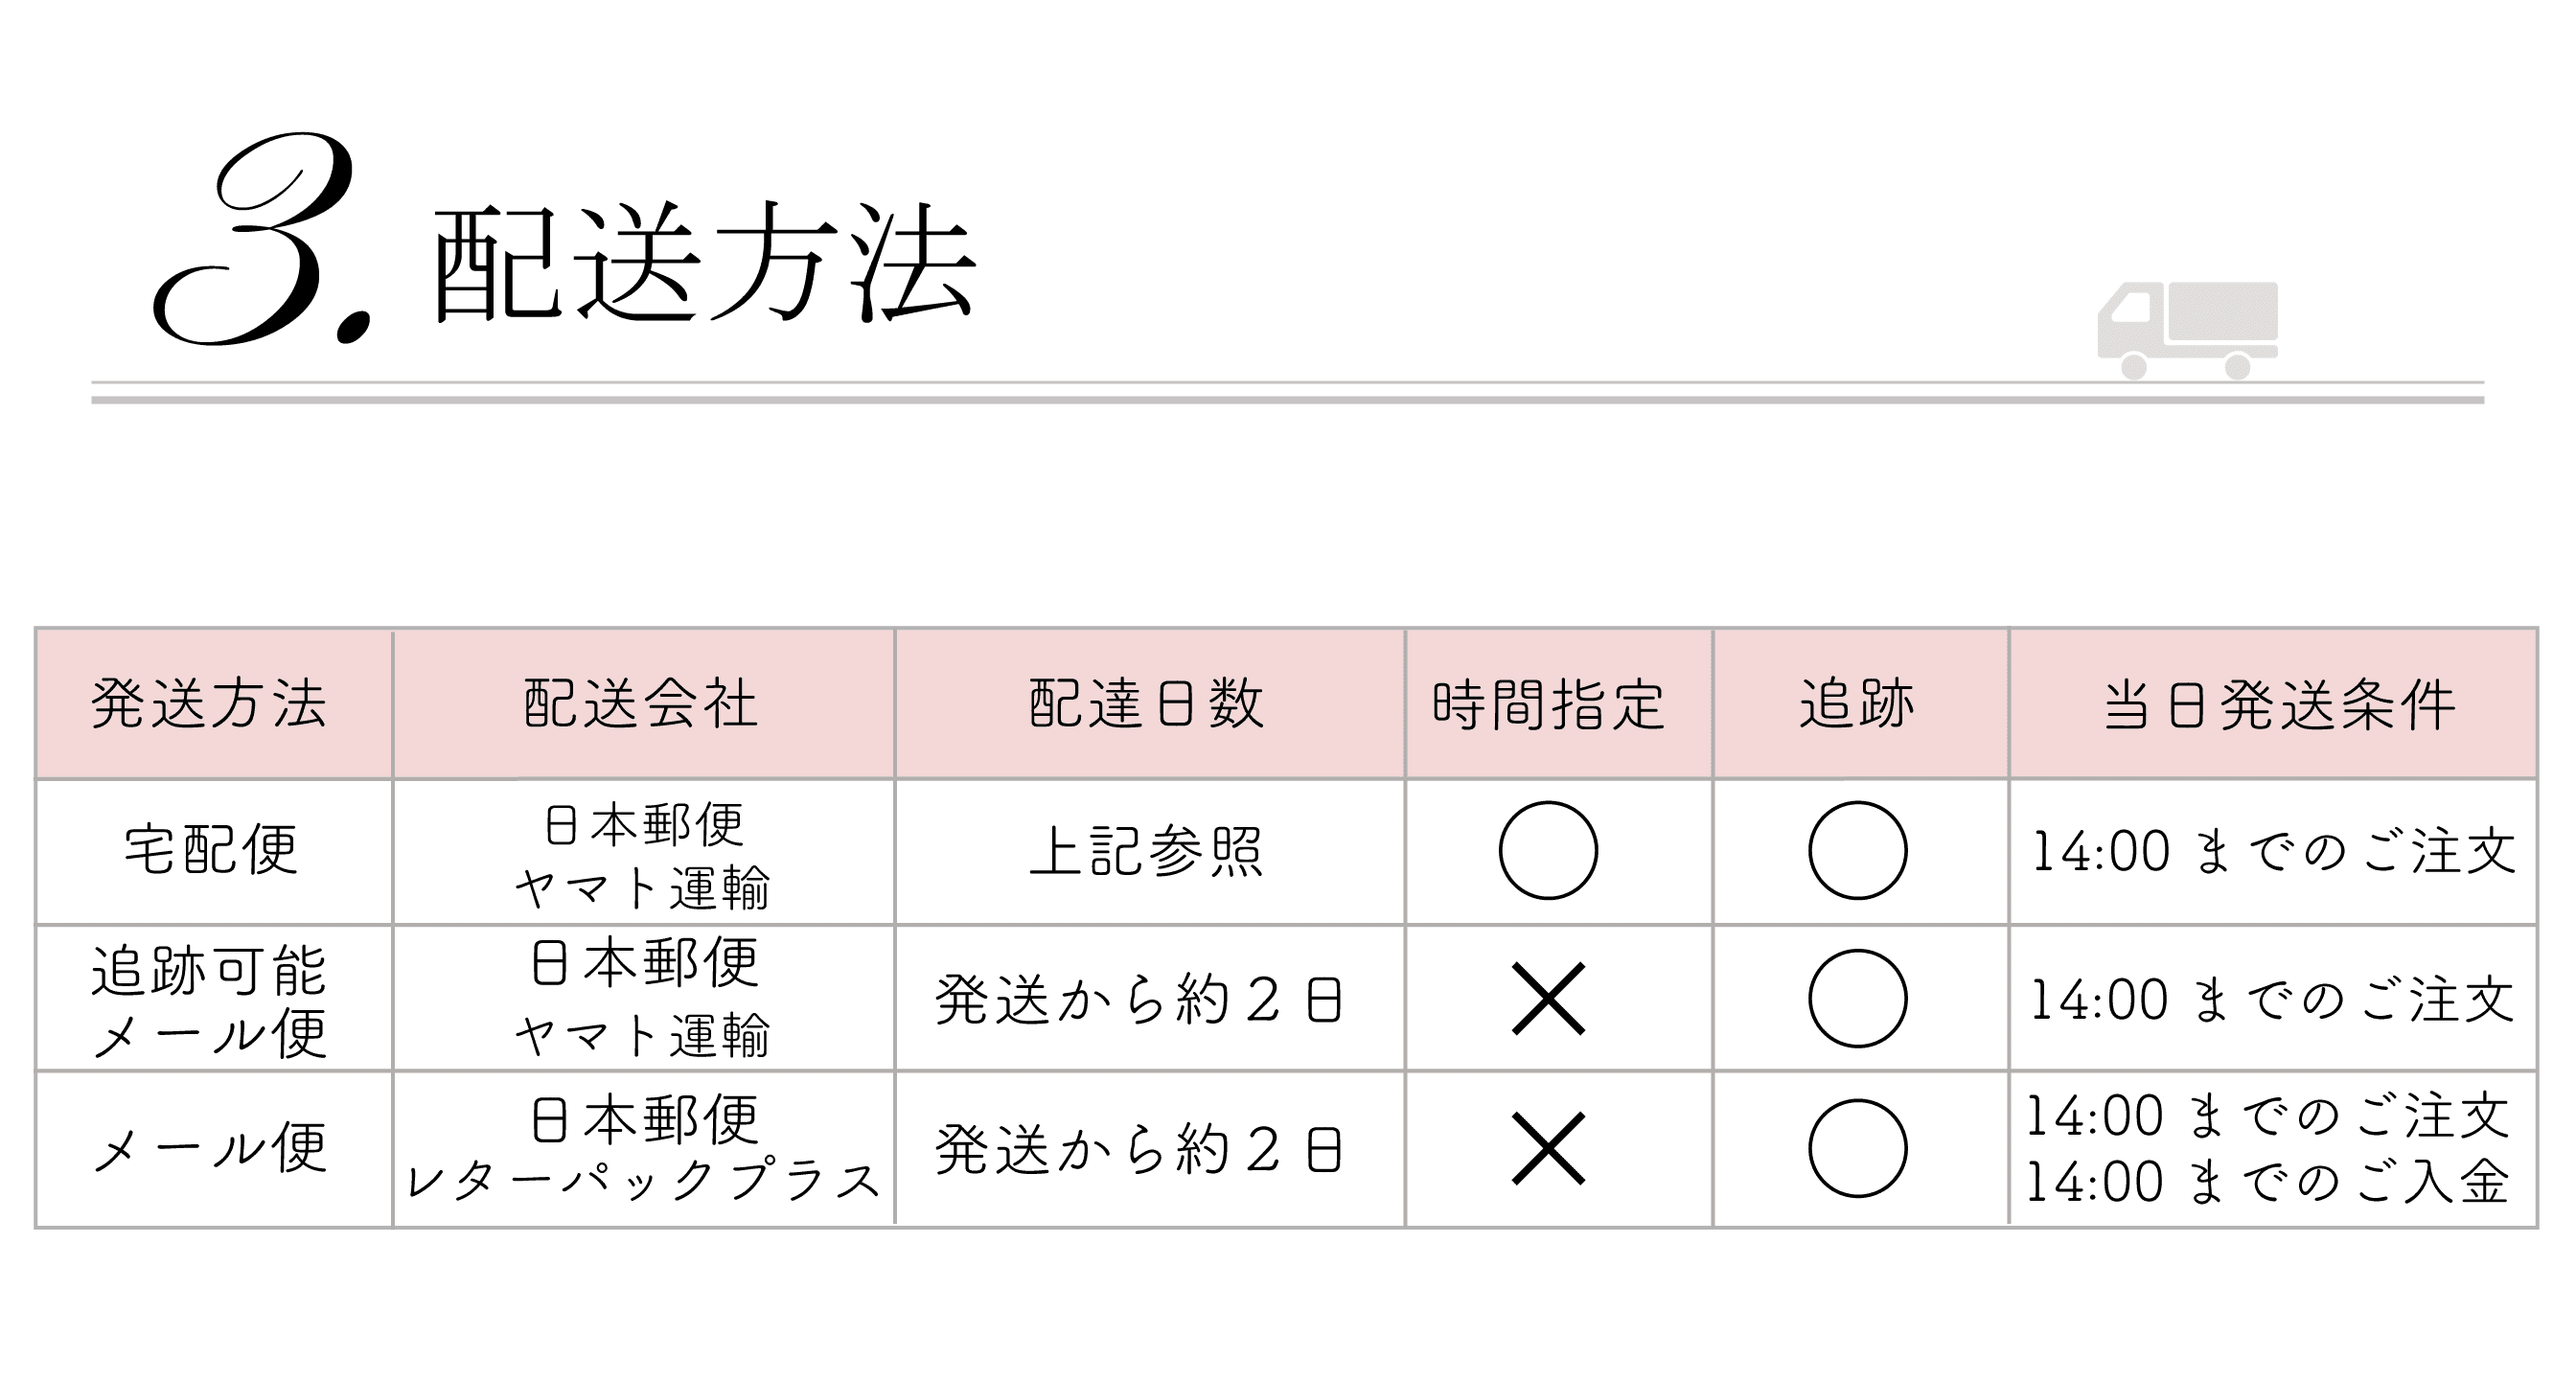Click the 14:00までのご入金 condition text
This screenshot has height=1381, width=2576.
2267,1182
